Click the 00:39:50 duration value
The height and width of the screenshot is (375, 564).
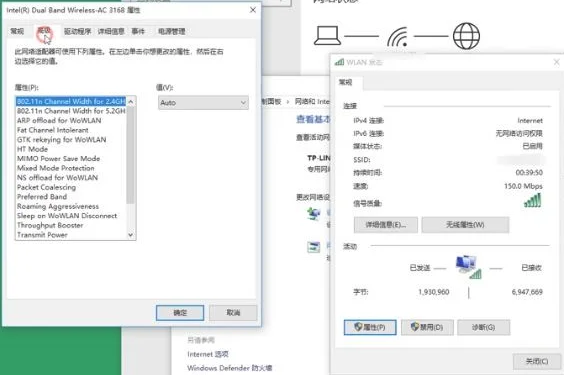tap(529, 173)
